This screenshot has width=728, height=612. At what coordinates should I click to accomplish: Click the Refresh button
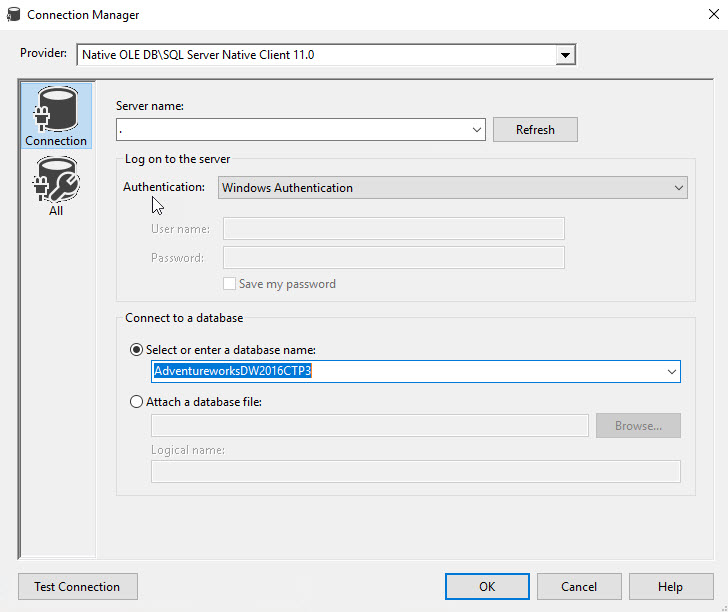(535, 130)
